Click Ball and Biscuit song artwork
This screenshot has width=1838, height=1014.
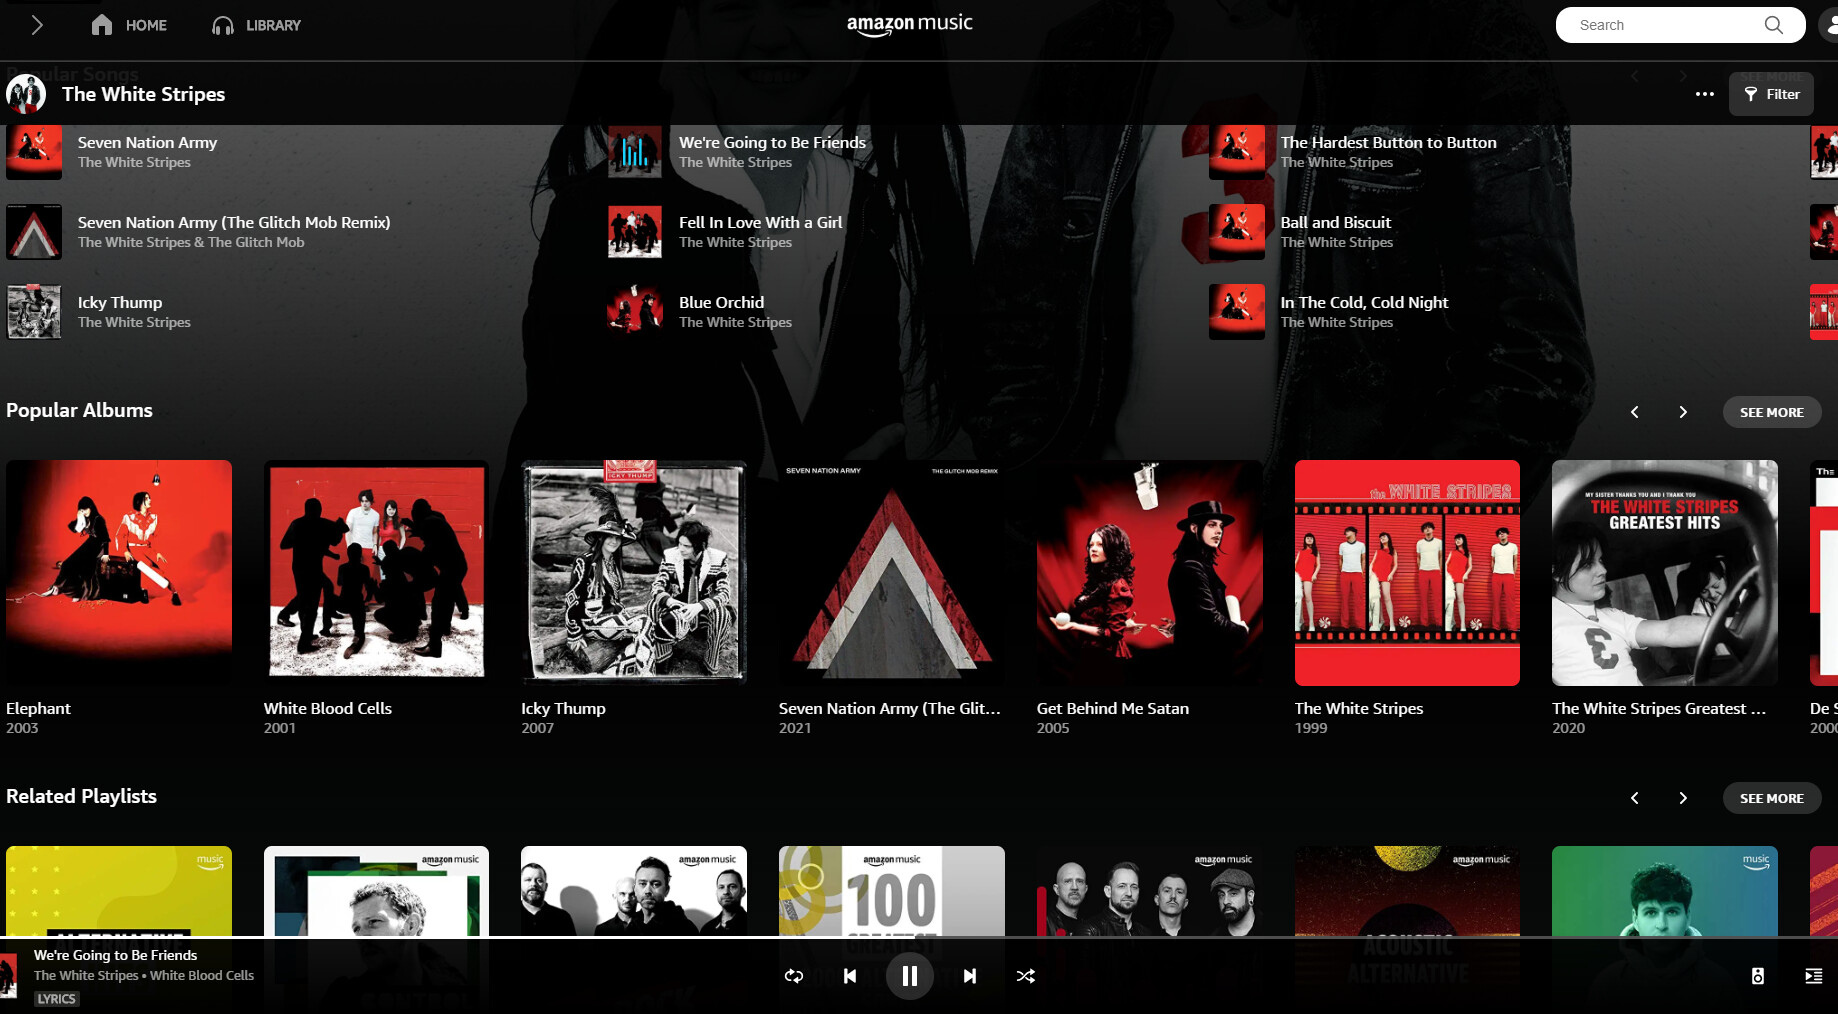coord(1237,232)
